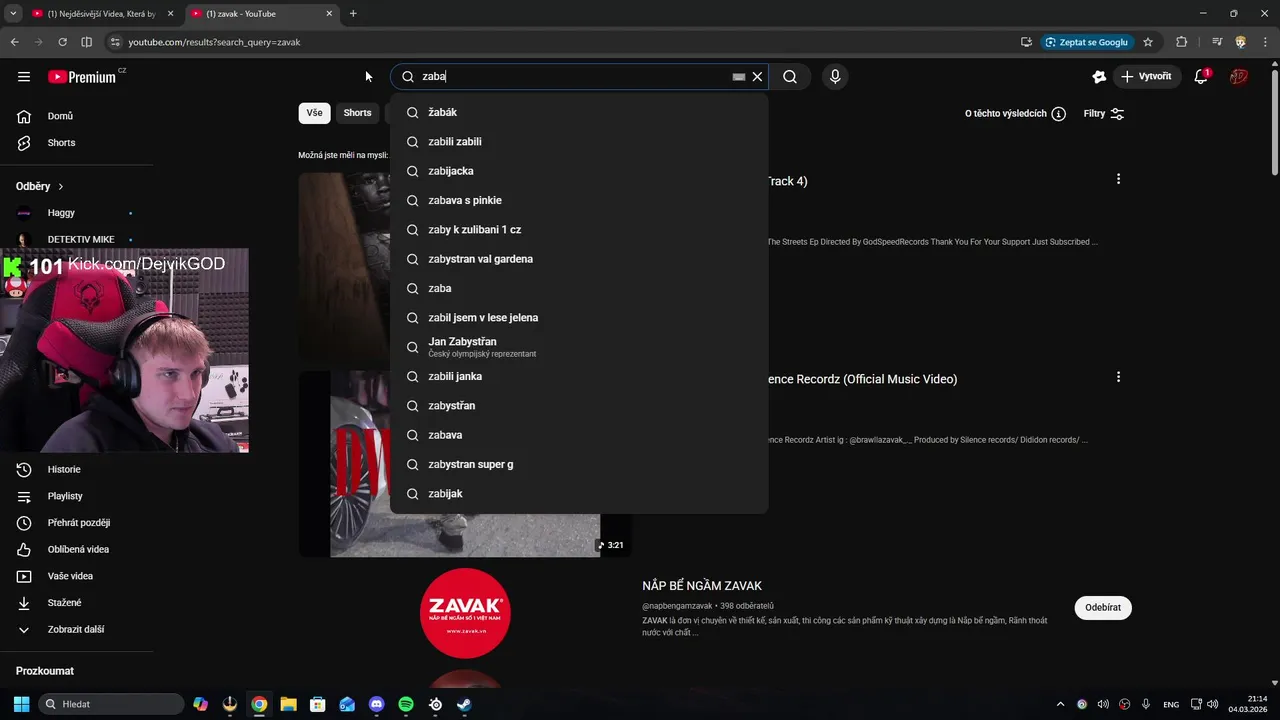Open the Filtry filters panel
1280x720 pixels.
(x=1104, y=114)
